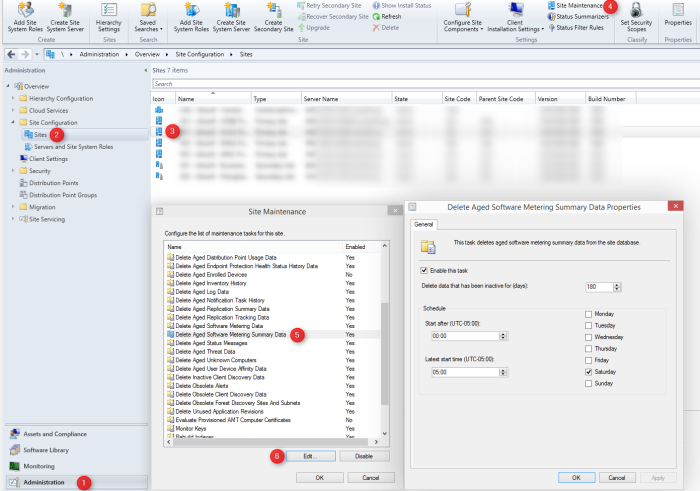
Task: Click Retry Secondary Site
Action: (x=329, y=5)
